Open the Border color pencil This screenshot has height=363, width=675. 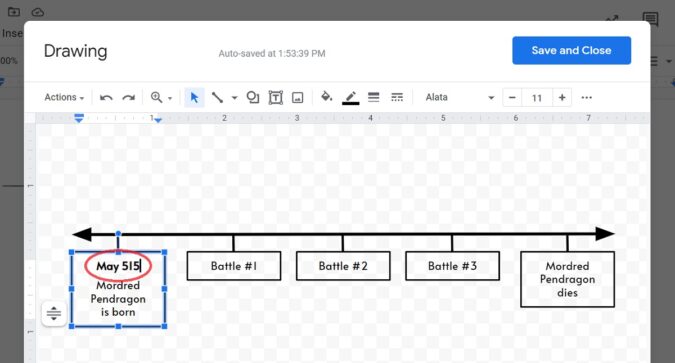350,98
